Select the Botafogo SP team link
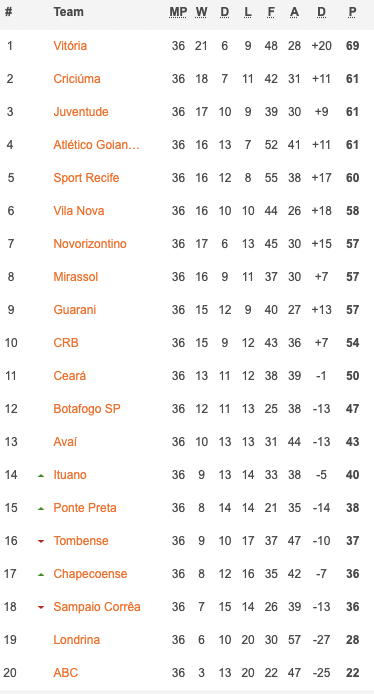The height and width of the screenshot is (694, 374). [87, 409]
